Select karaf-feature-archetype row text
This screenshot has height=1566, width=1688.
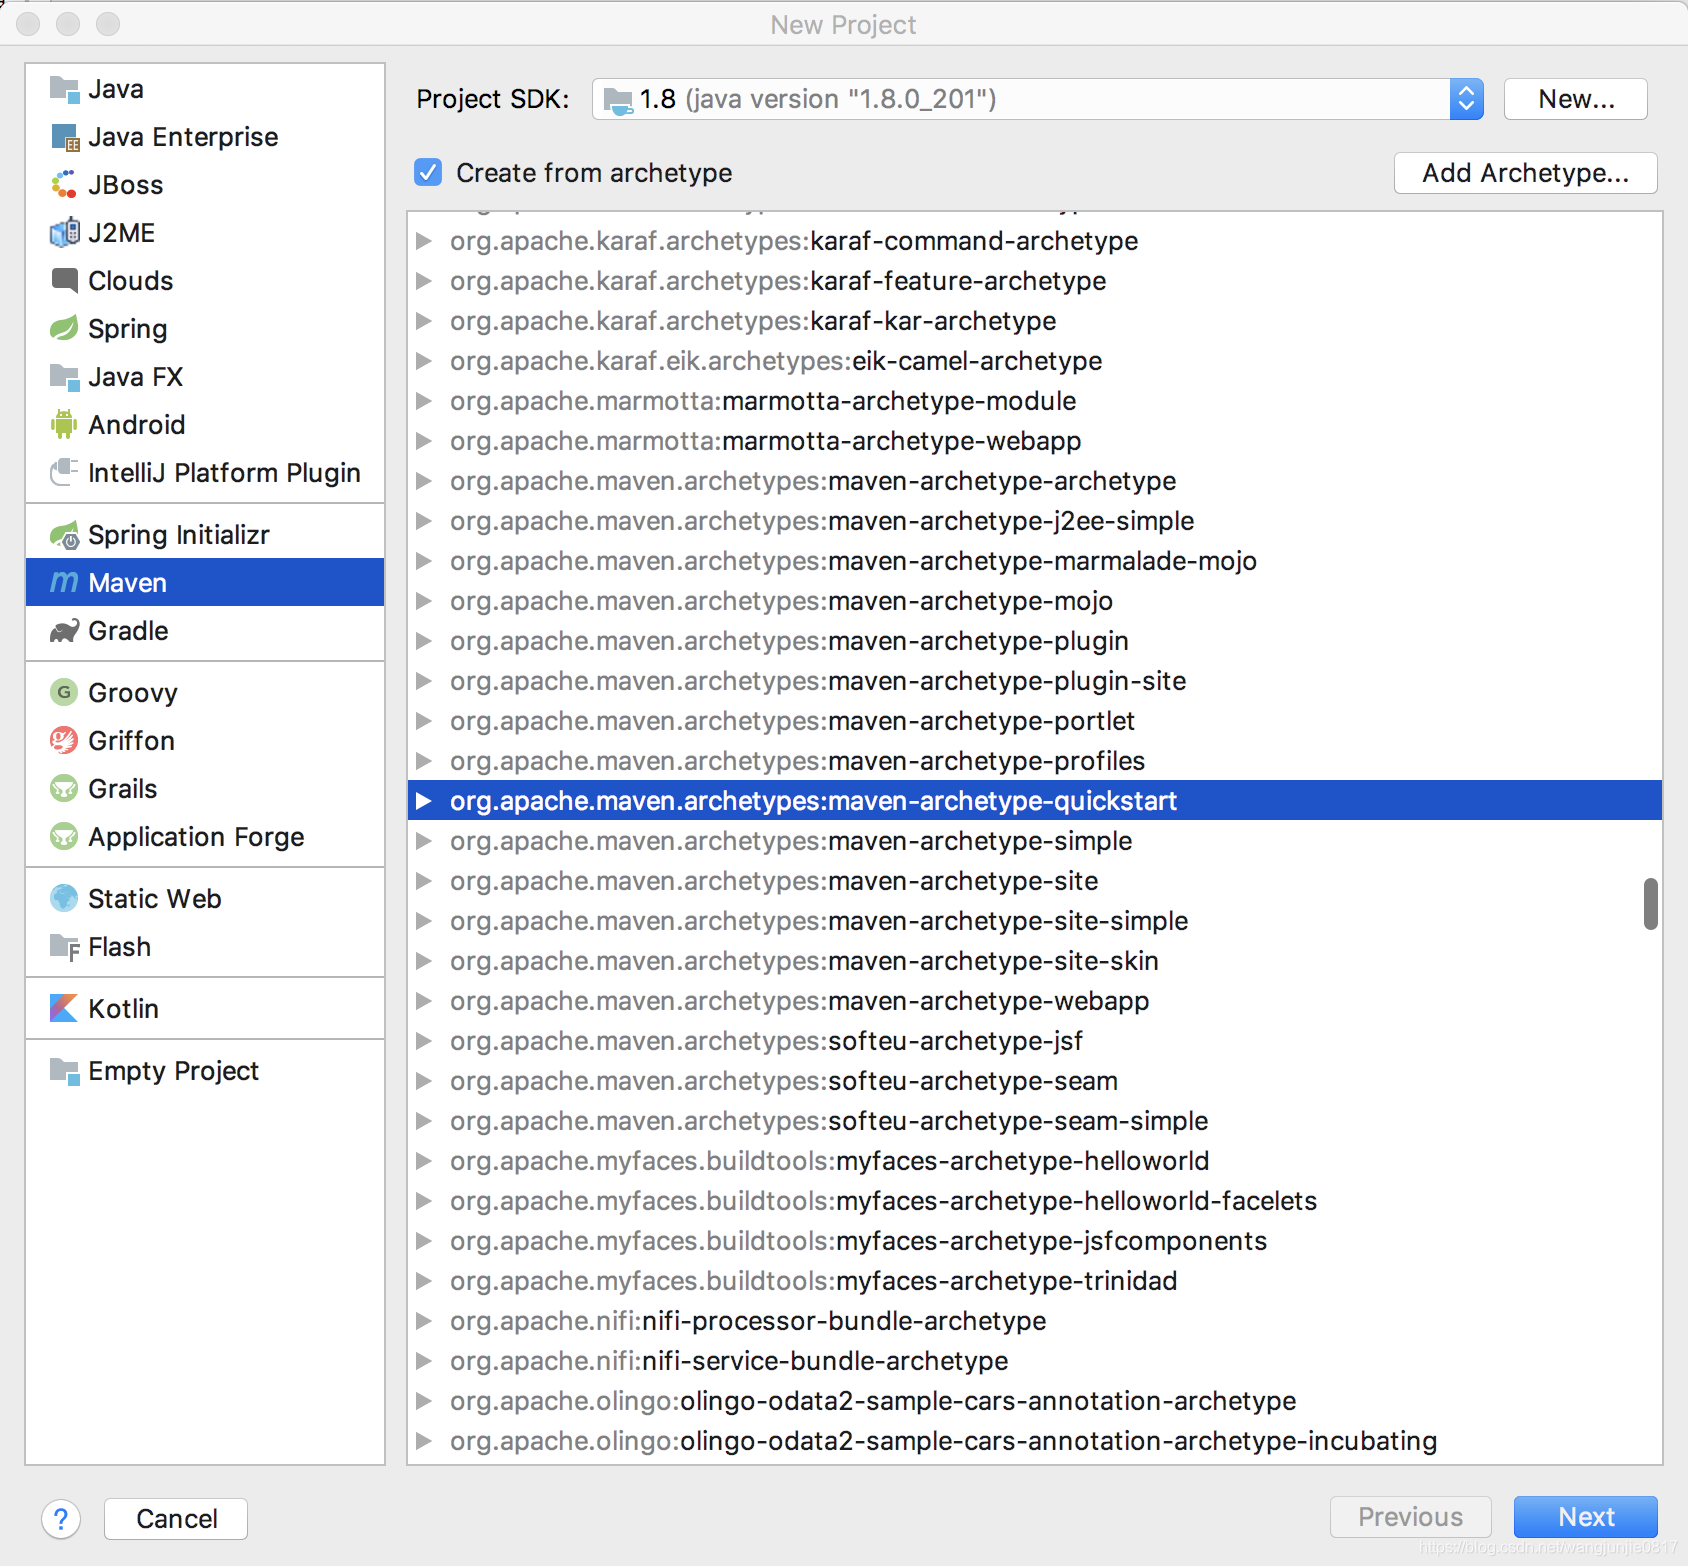778,281
